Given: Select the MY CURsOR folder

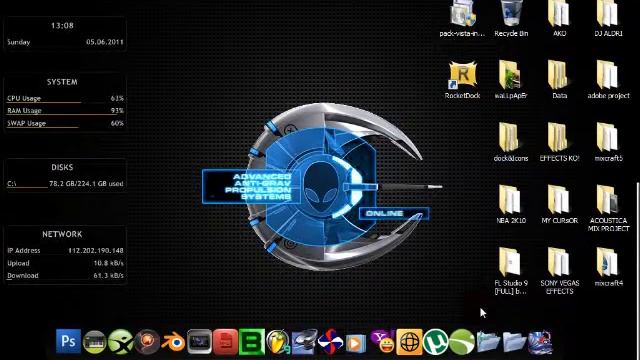Looking at the screenshot, I should pyautogui.click(x=559, y=204).
